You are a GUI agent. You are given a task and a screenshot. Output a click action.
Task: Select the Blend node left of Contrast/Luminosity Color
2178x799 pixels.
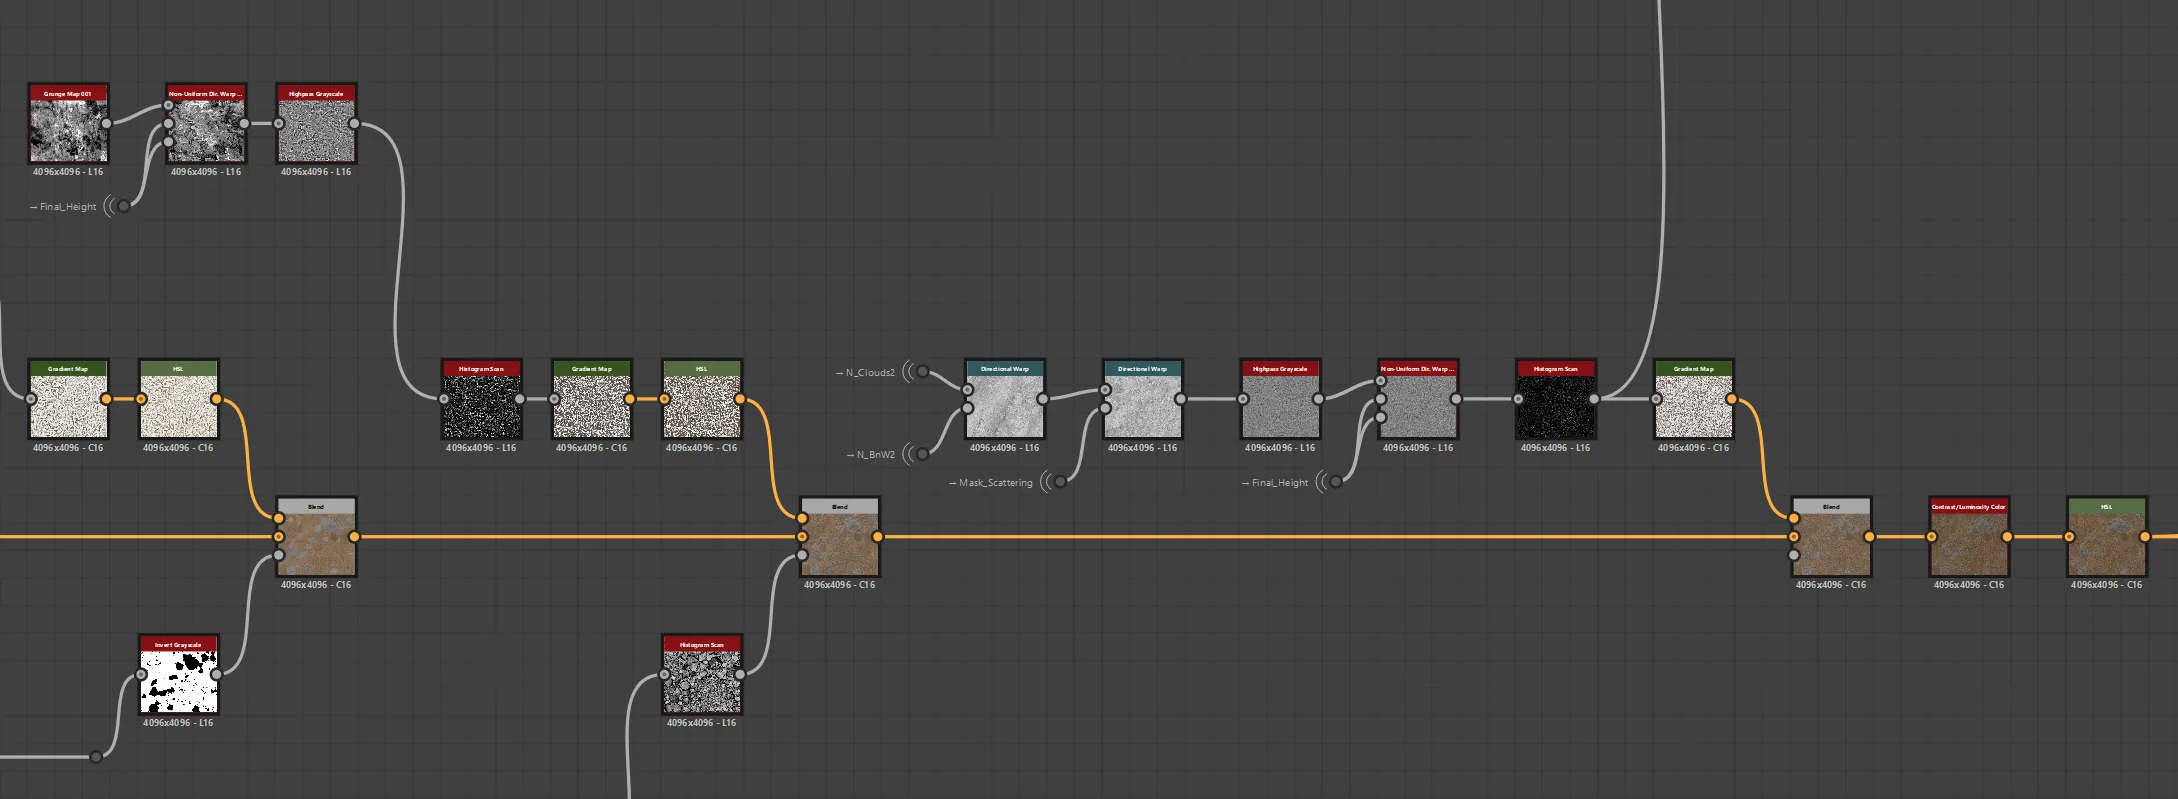(x=1831, y=537)
